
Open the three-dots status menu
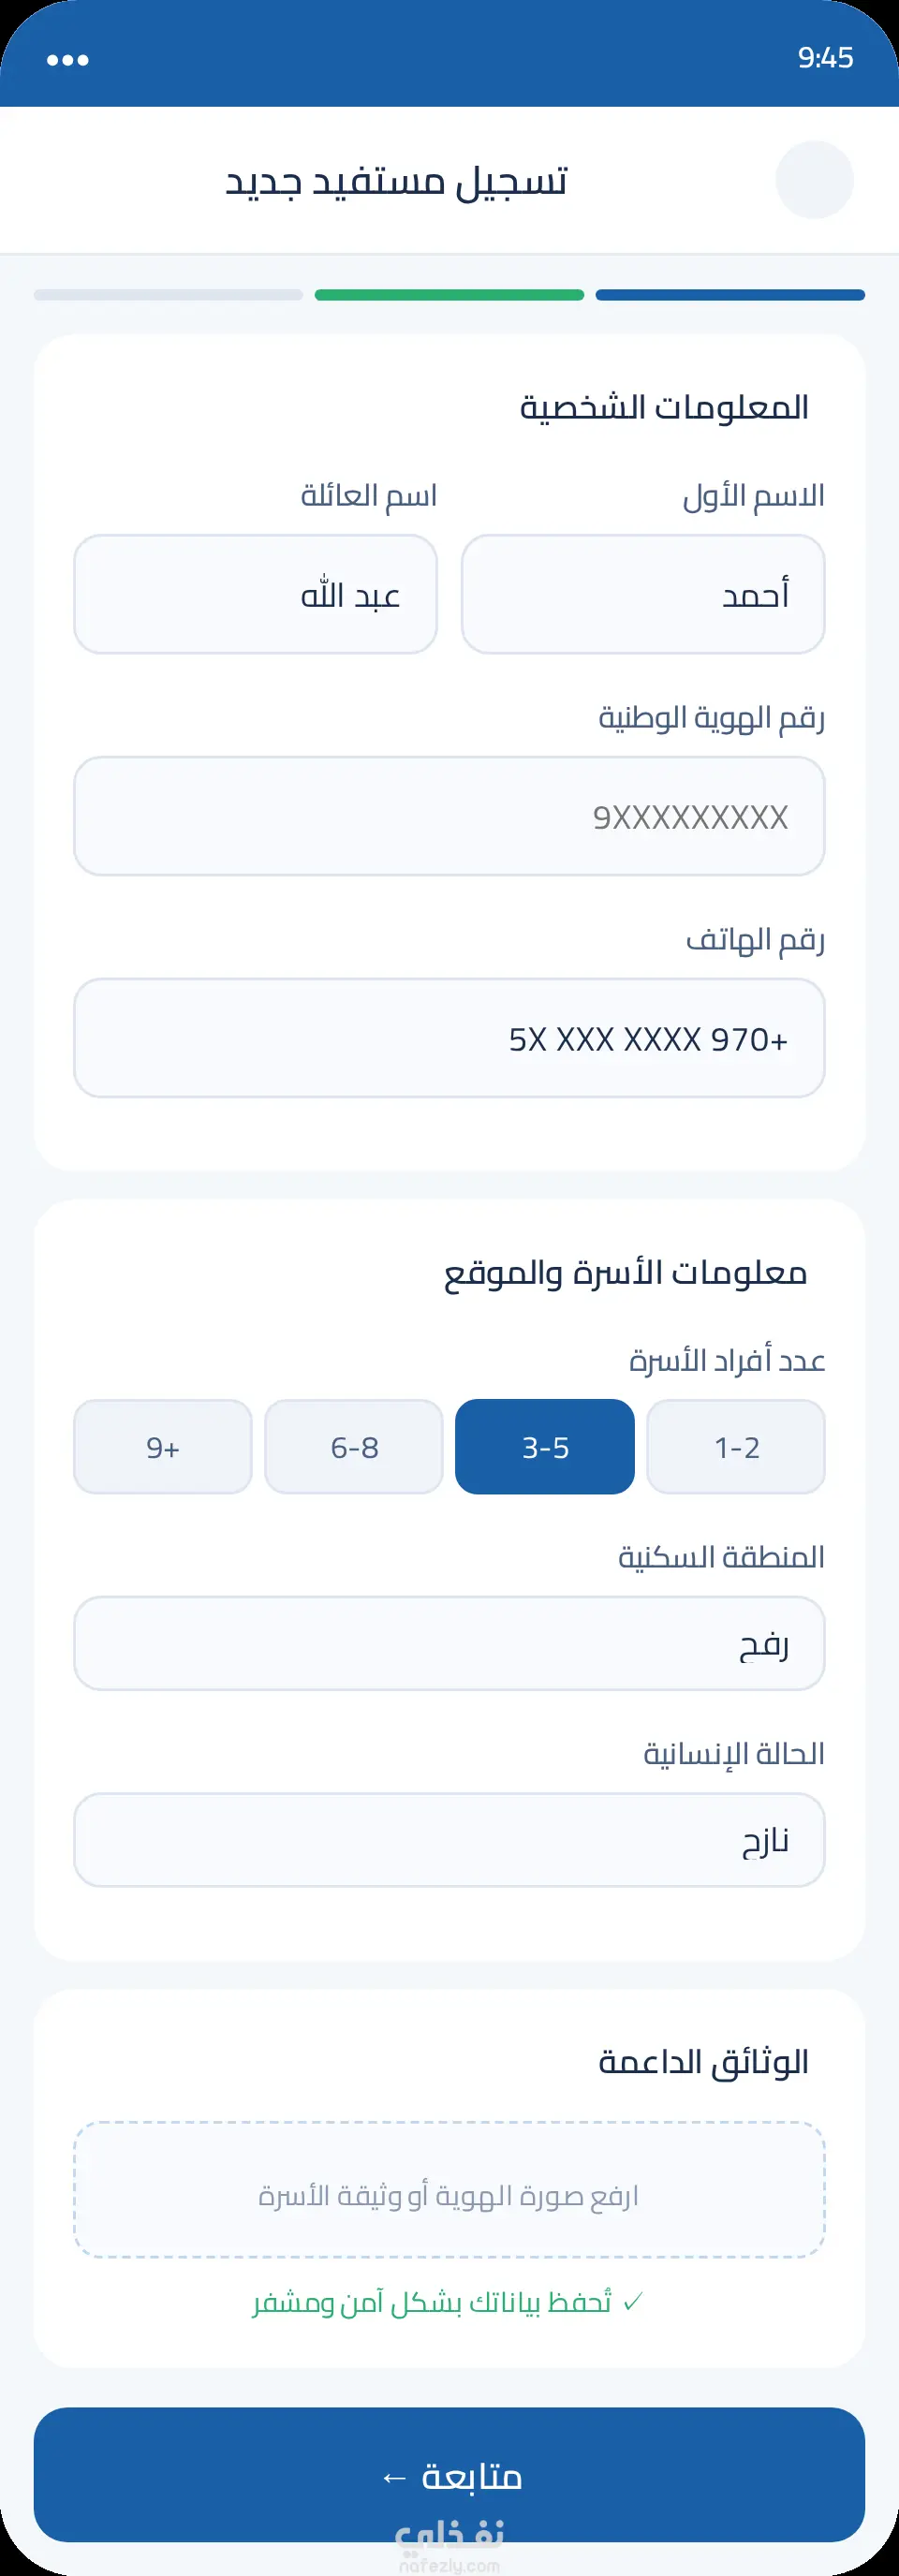coord(68,60)
